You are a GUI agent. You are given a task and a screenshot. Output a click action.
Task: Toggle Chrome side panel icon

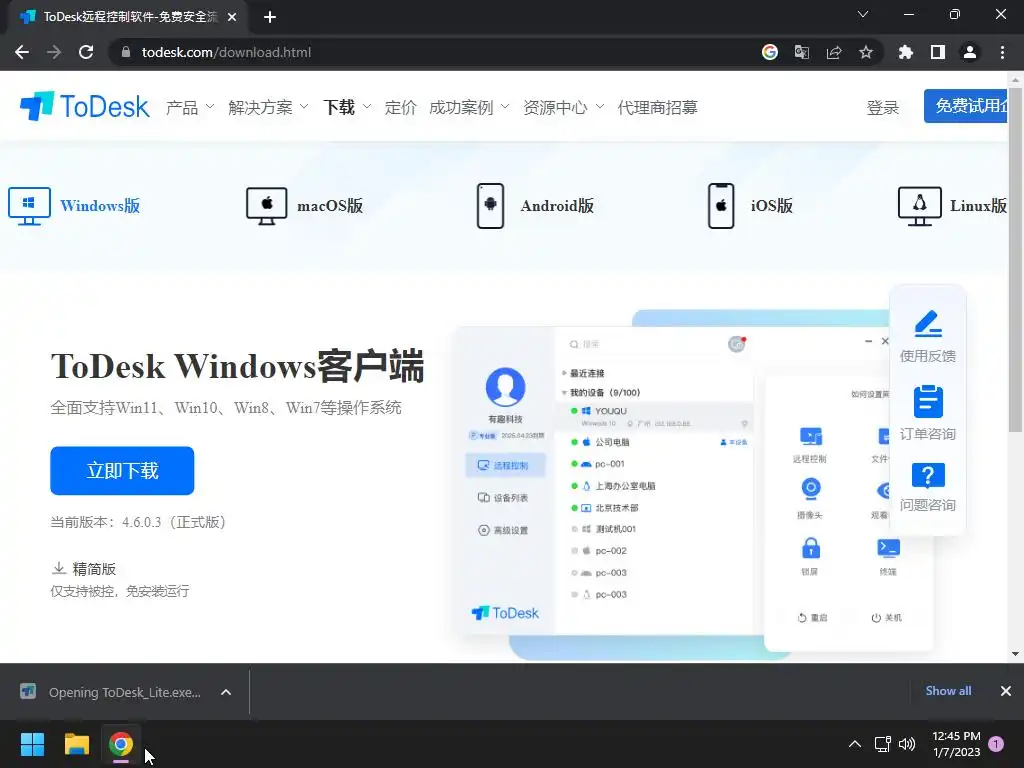coord(938,52)
